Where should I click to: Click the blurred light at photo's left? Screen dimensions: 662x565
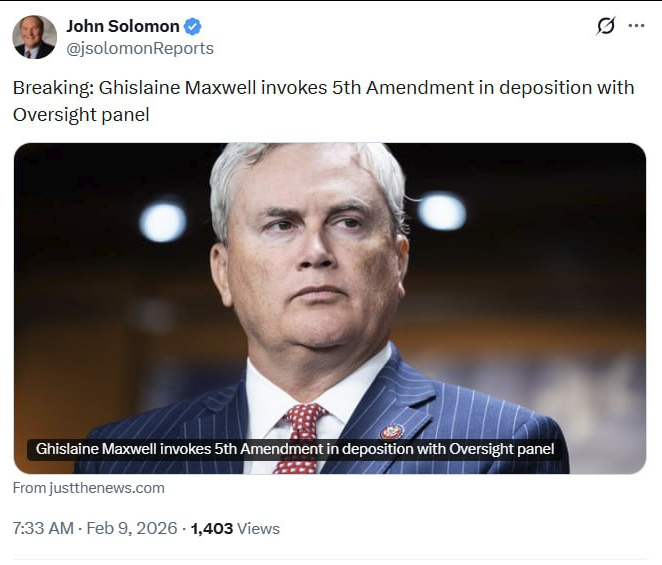point(162,221)
